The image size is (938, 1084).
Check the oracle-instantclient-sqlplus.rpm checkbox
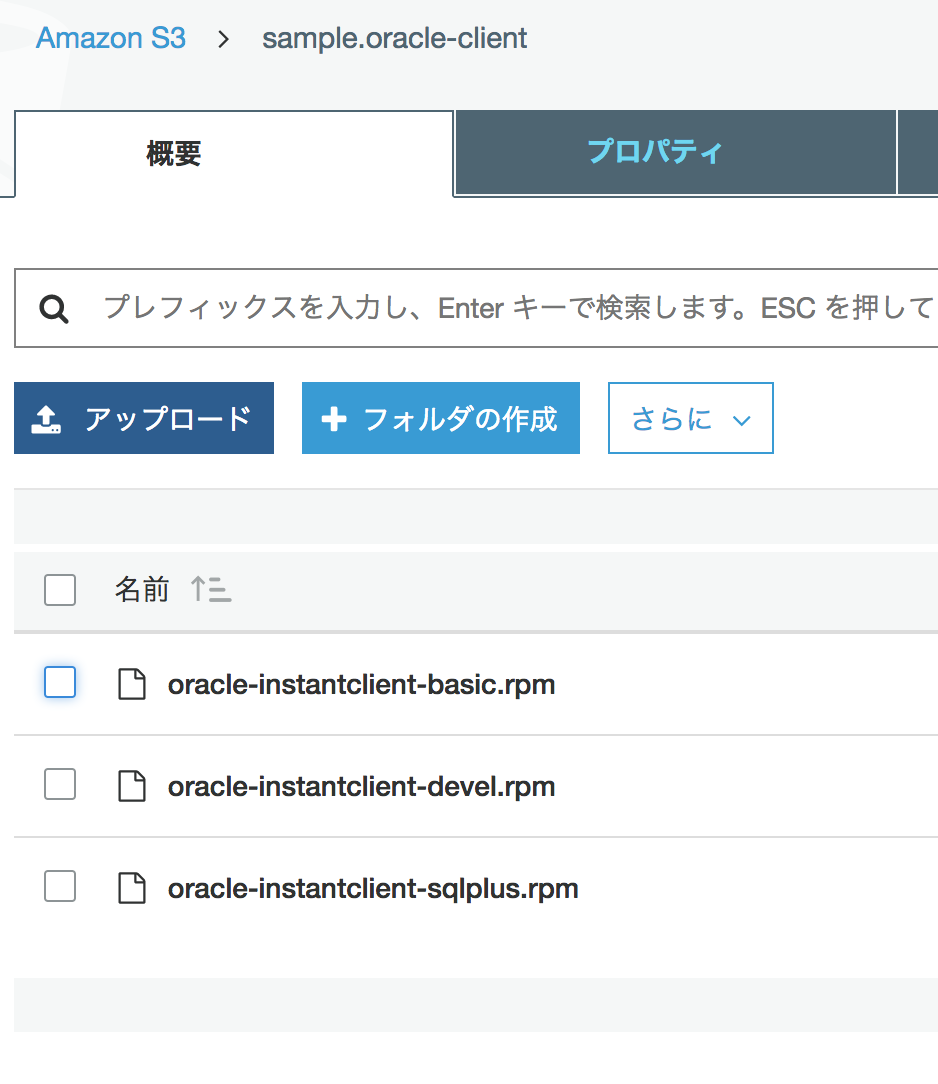tap(60, 886)
